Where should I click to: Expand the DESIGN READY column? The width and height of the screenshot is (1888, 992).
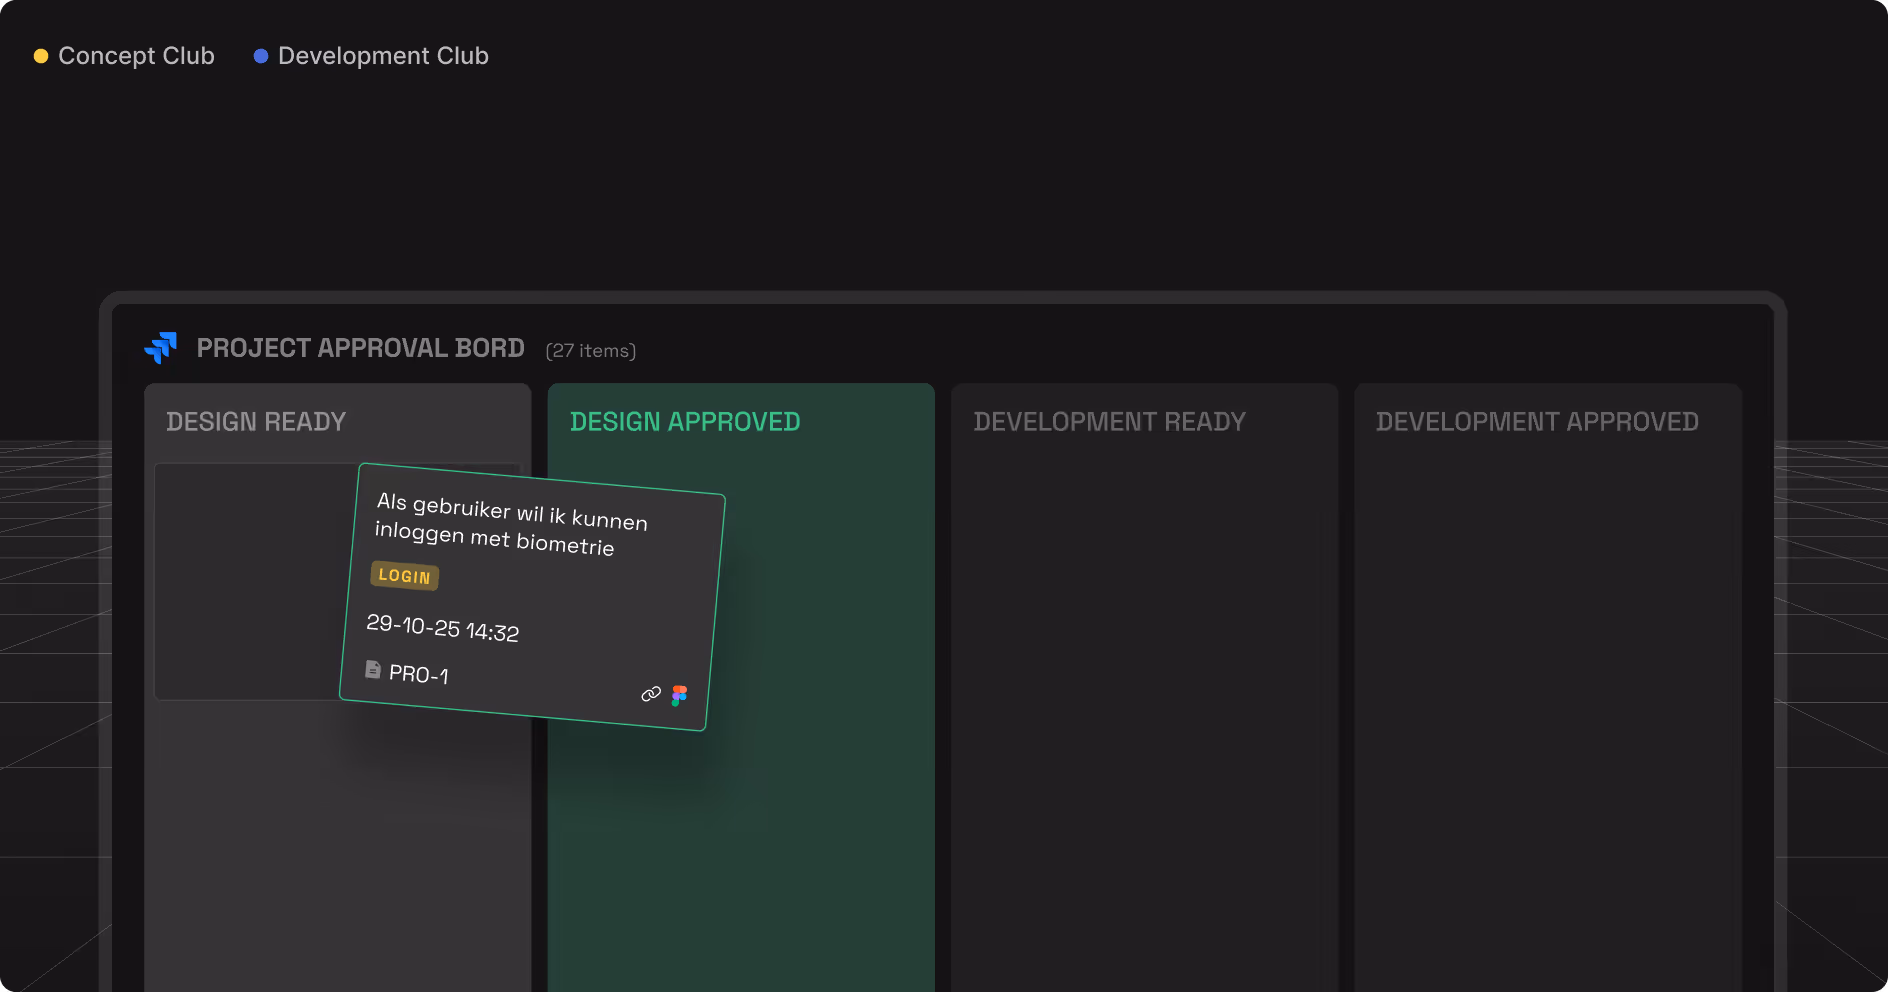pyautogui.click(x=255, y=421)
